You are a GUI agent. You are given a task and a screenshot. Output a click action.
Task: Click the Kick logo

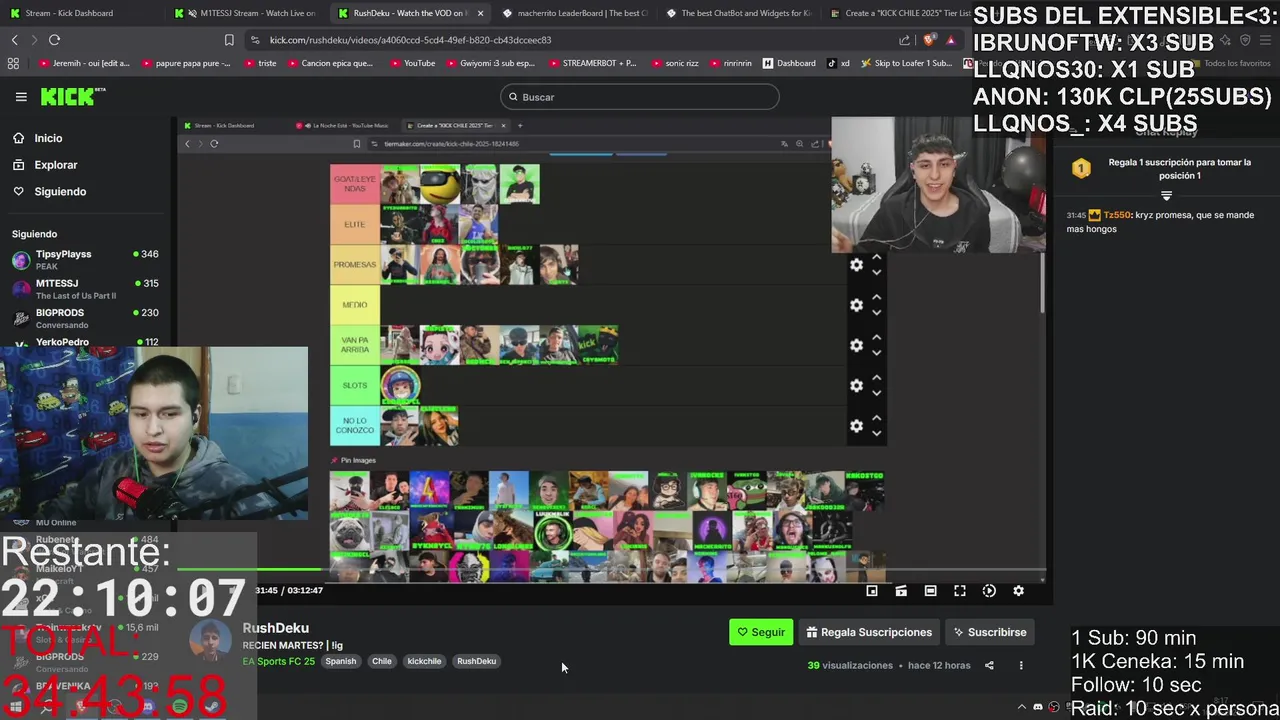pos(73,97)
